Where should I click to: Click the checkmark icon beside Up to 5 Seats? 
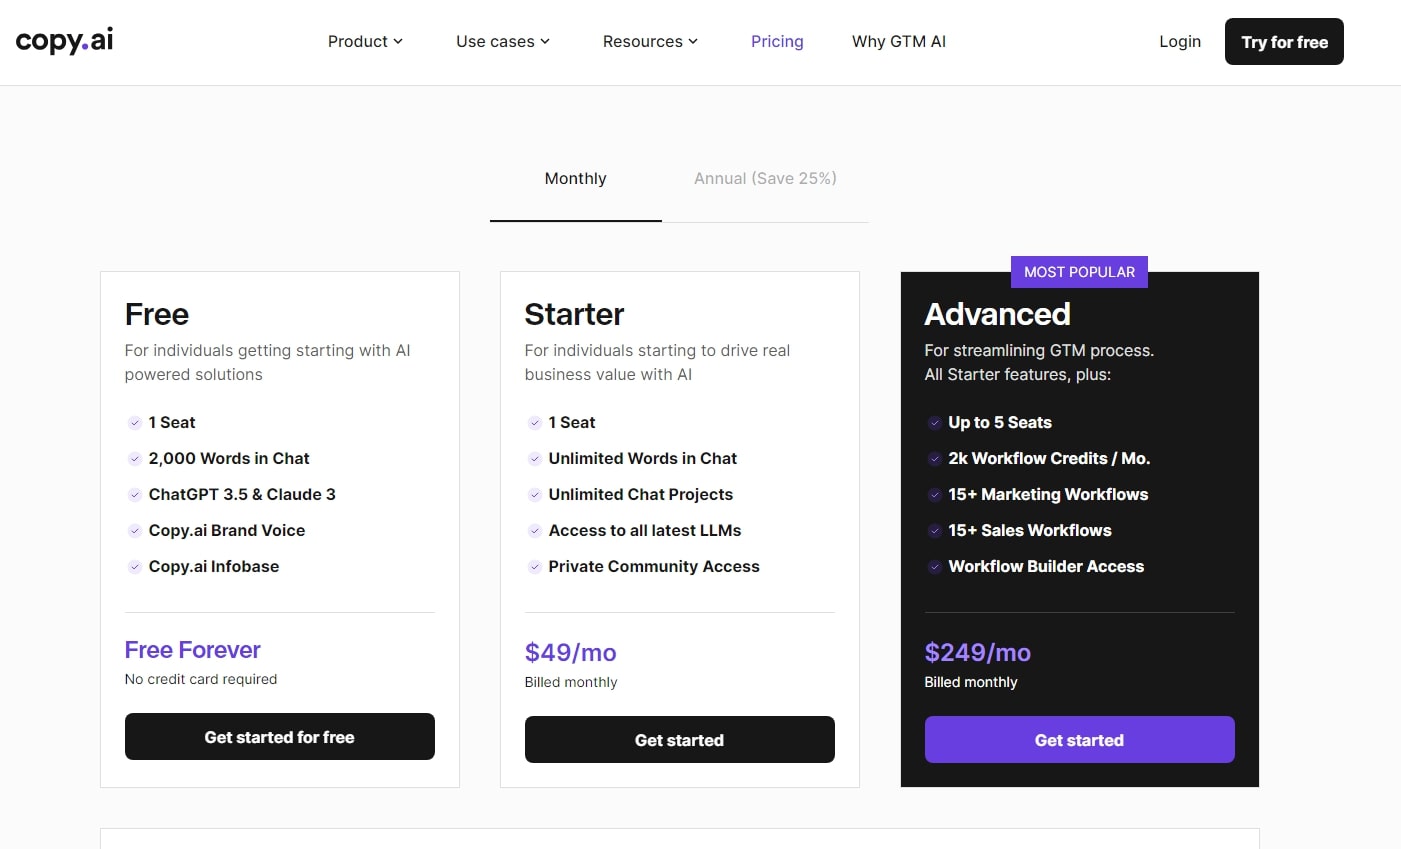pos(935,423)
